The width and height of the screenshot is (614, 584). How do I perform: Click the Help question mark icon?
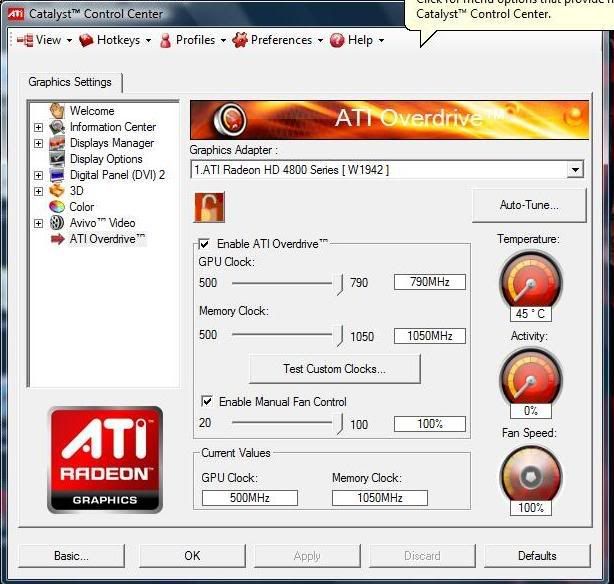337,40
